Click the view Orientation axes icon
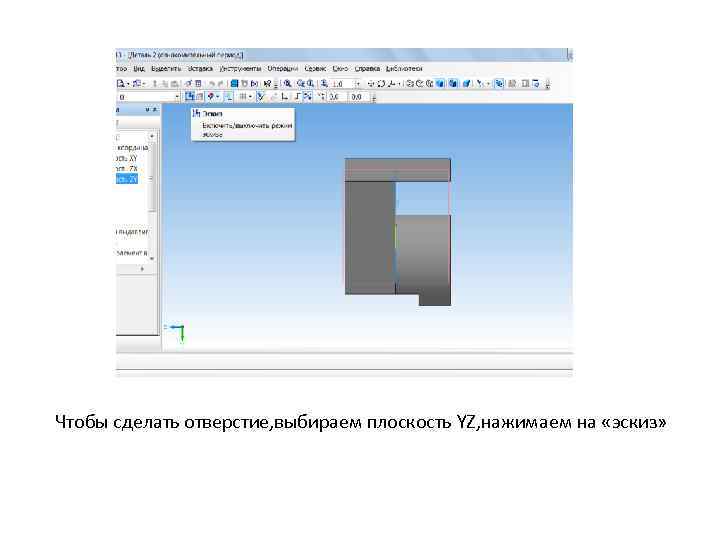This screenshot has height=540, width=720. point(391,84)
